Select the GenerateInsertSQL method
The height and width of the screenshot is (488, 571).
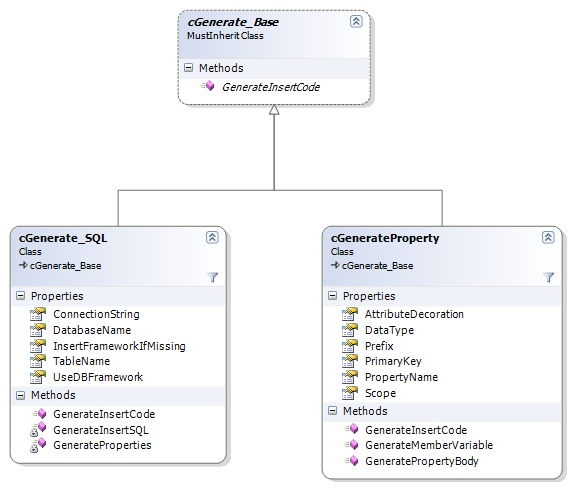(101, 430)
